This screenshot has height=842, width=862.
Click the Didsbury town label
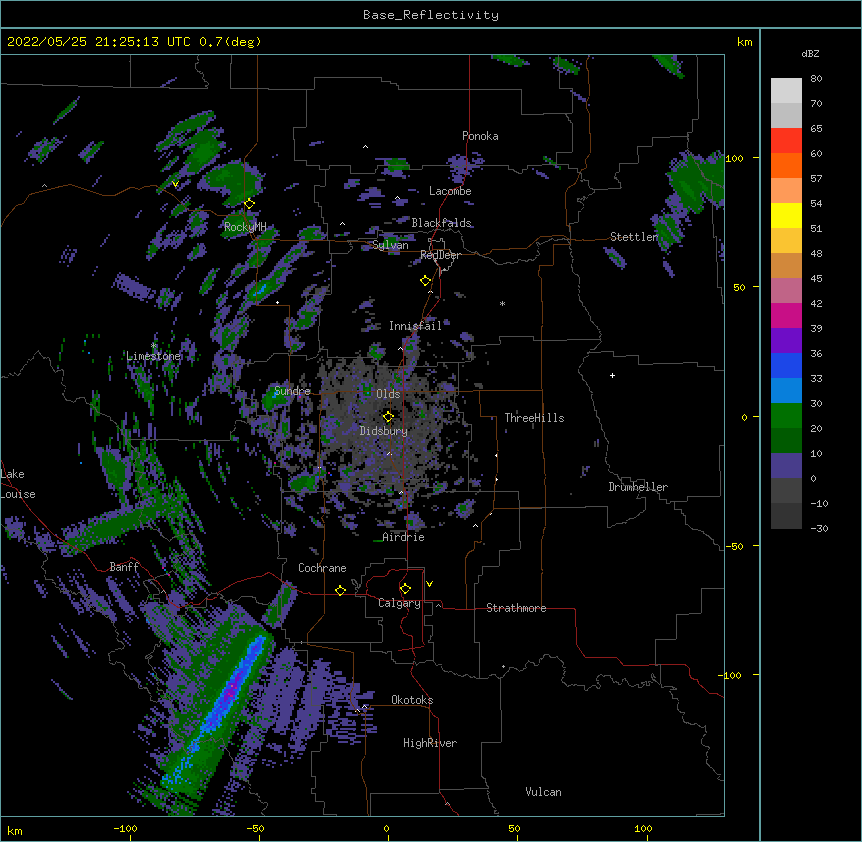click(x=383, y=431)
